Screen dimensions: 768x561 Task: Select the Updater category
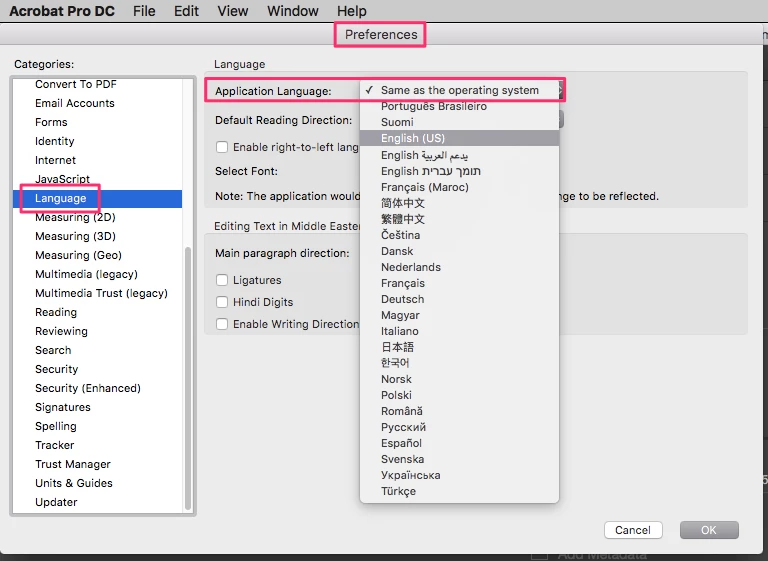click(x=97, y=503)
